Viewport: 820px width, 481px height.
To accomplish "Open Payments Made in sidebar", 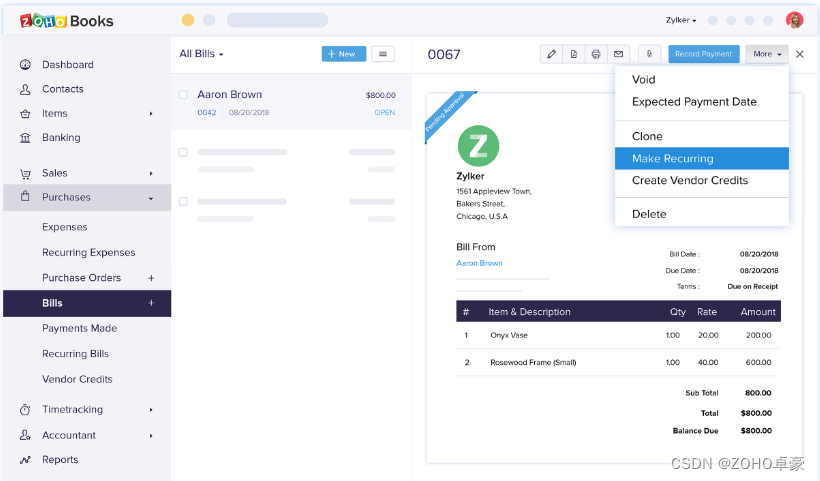I will coord(79,328).
